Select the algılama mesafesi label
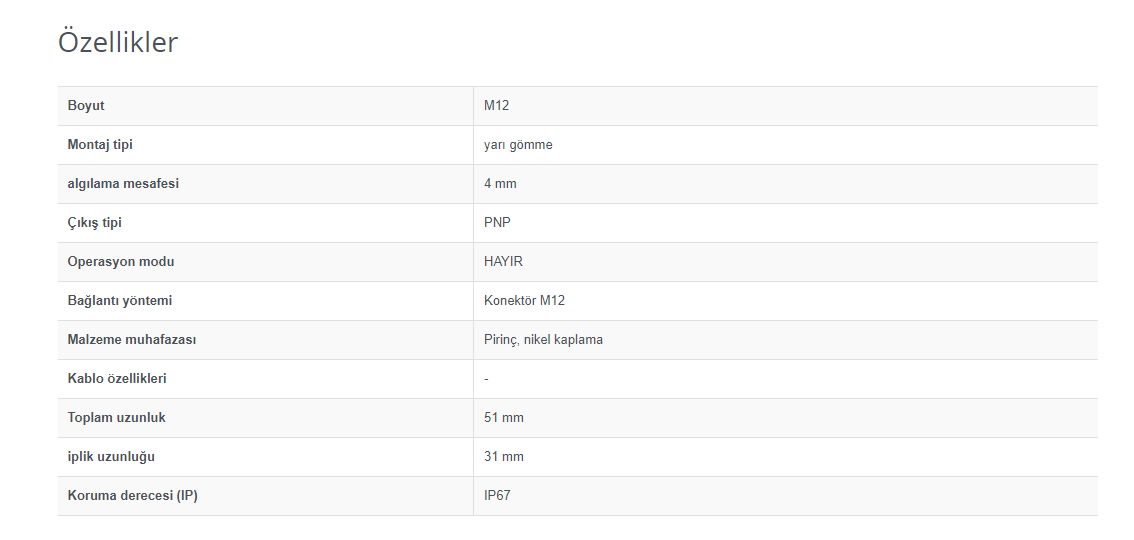This screenshot has width=1134, height=540. (x=123, y=184)
